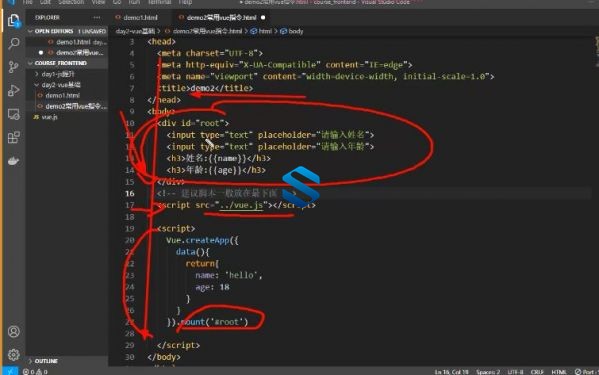This screenshot has height=375, width=599.
Task: Open the Source Control view
Action: point(14,67)
